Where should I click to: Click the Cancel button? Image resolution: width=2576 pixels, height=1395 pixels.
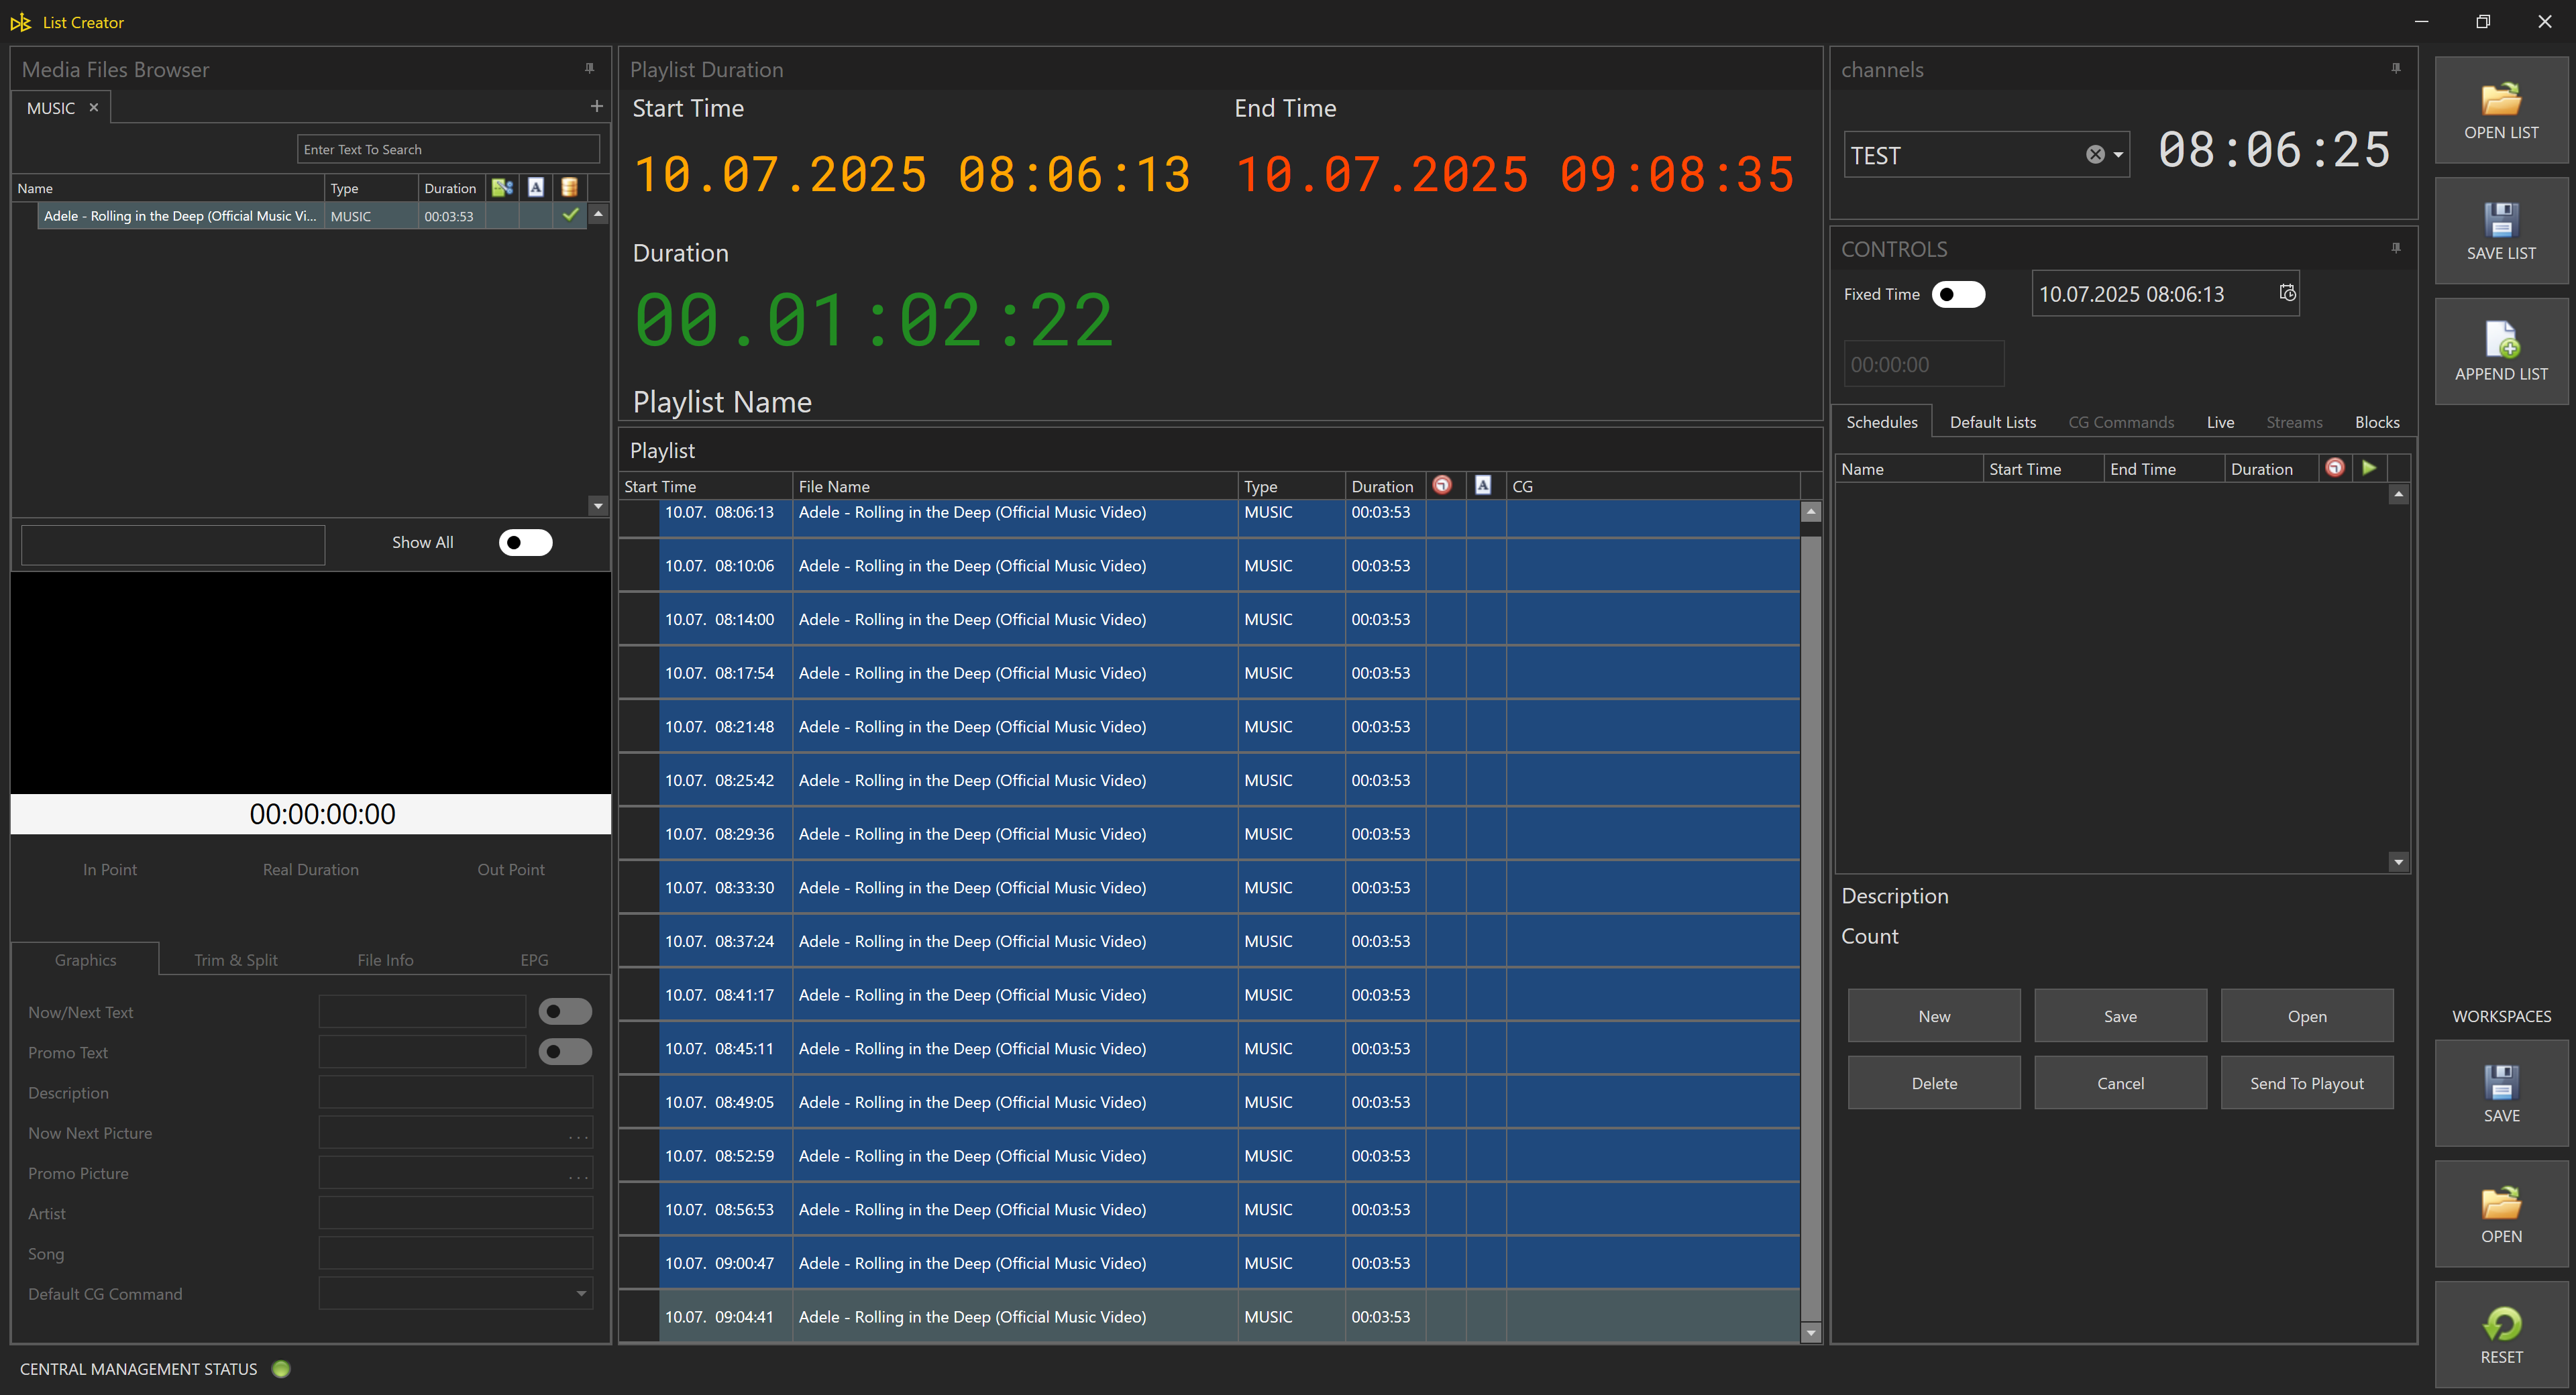(x=2120, y=1083)
